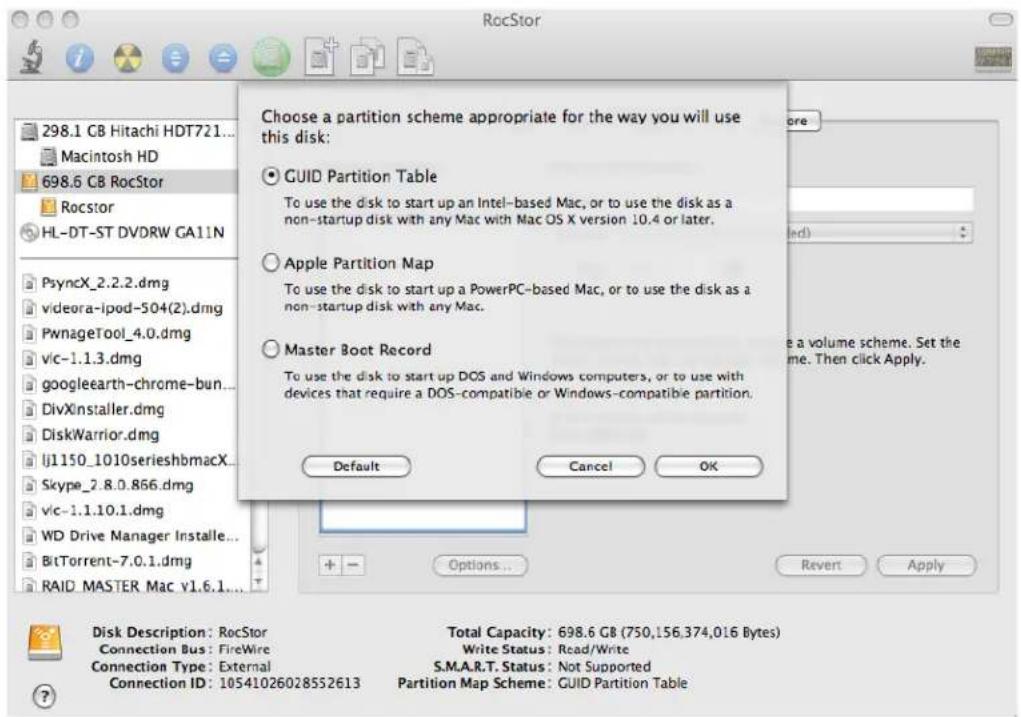Image resolution: width=1021 pixels, height=717 pixels.
Task: Select HL-DT-ST DVDRW GA11N drive
Action: [127, 232]
